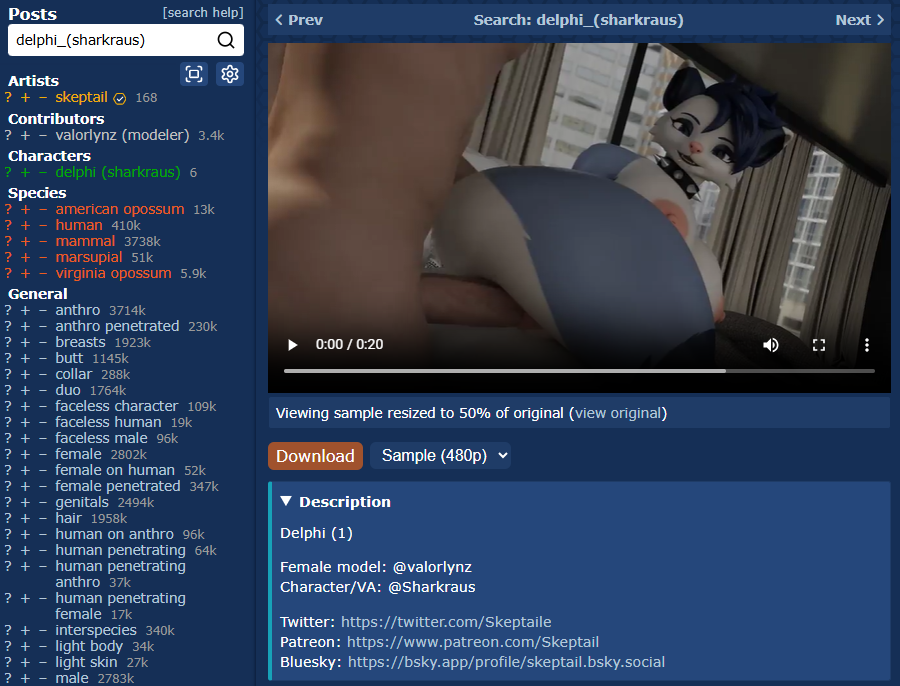Add the hair tag with plus
Screen dimensions: 900x686
25,518
